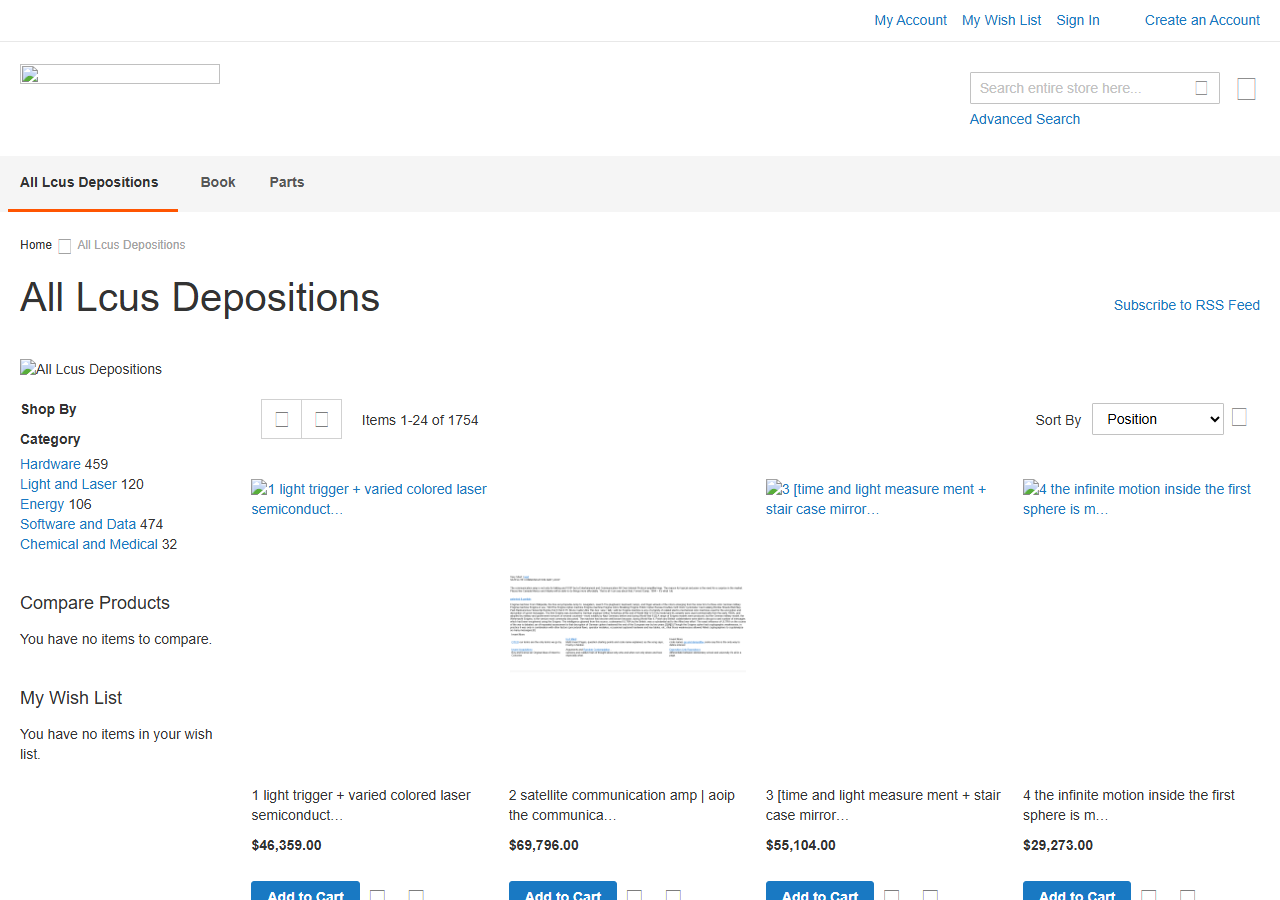
Task: Open 1 light trigger product image link
Action: [369, 499]
